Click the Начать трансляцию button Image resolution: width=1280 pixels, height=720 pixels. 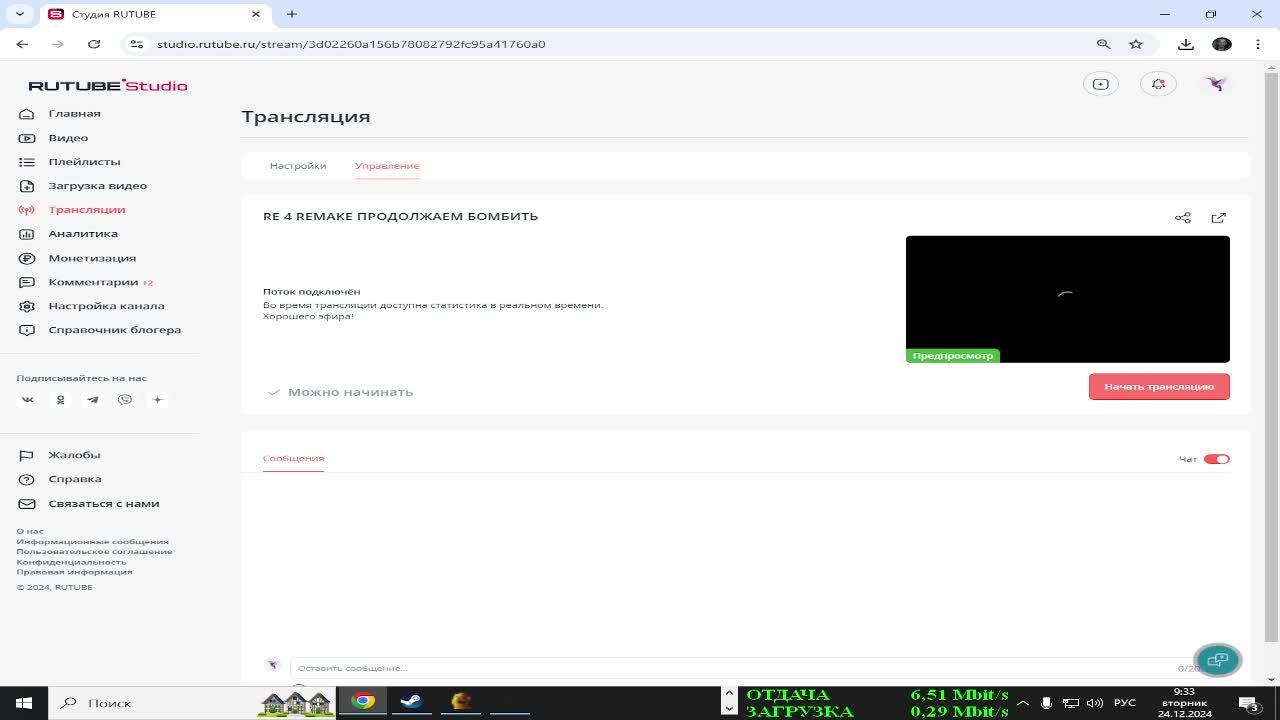click(x=1159, y=387)
